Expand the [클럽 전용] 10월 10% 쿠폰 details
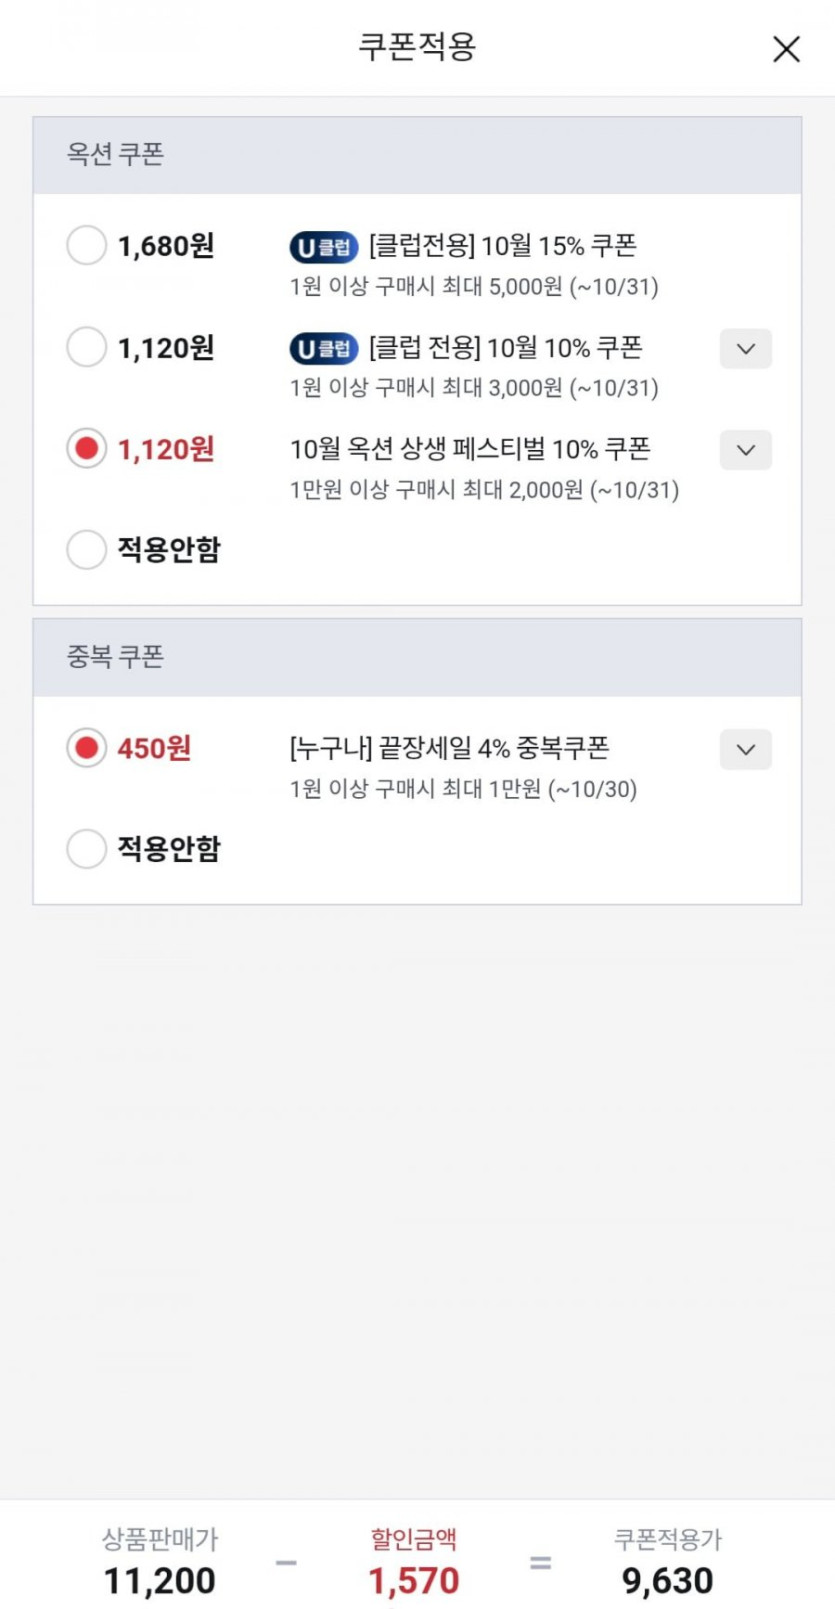Viewport: 835px width, 1609px height. pyautogui.click(x=745, y=349)
